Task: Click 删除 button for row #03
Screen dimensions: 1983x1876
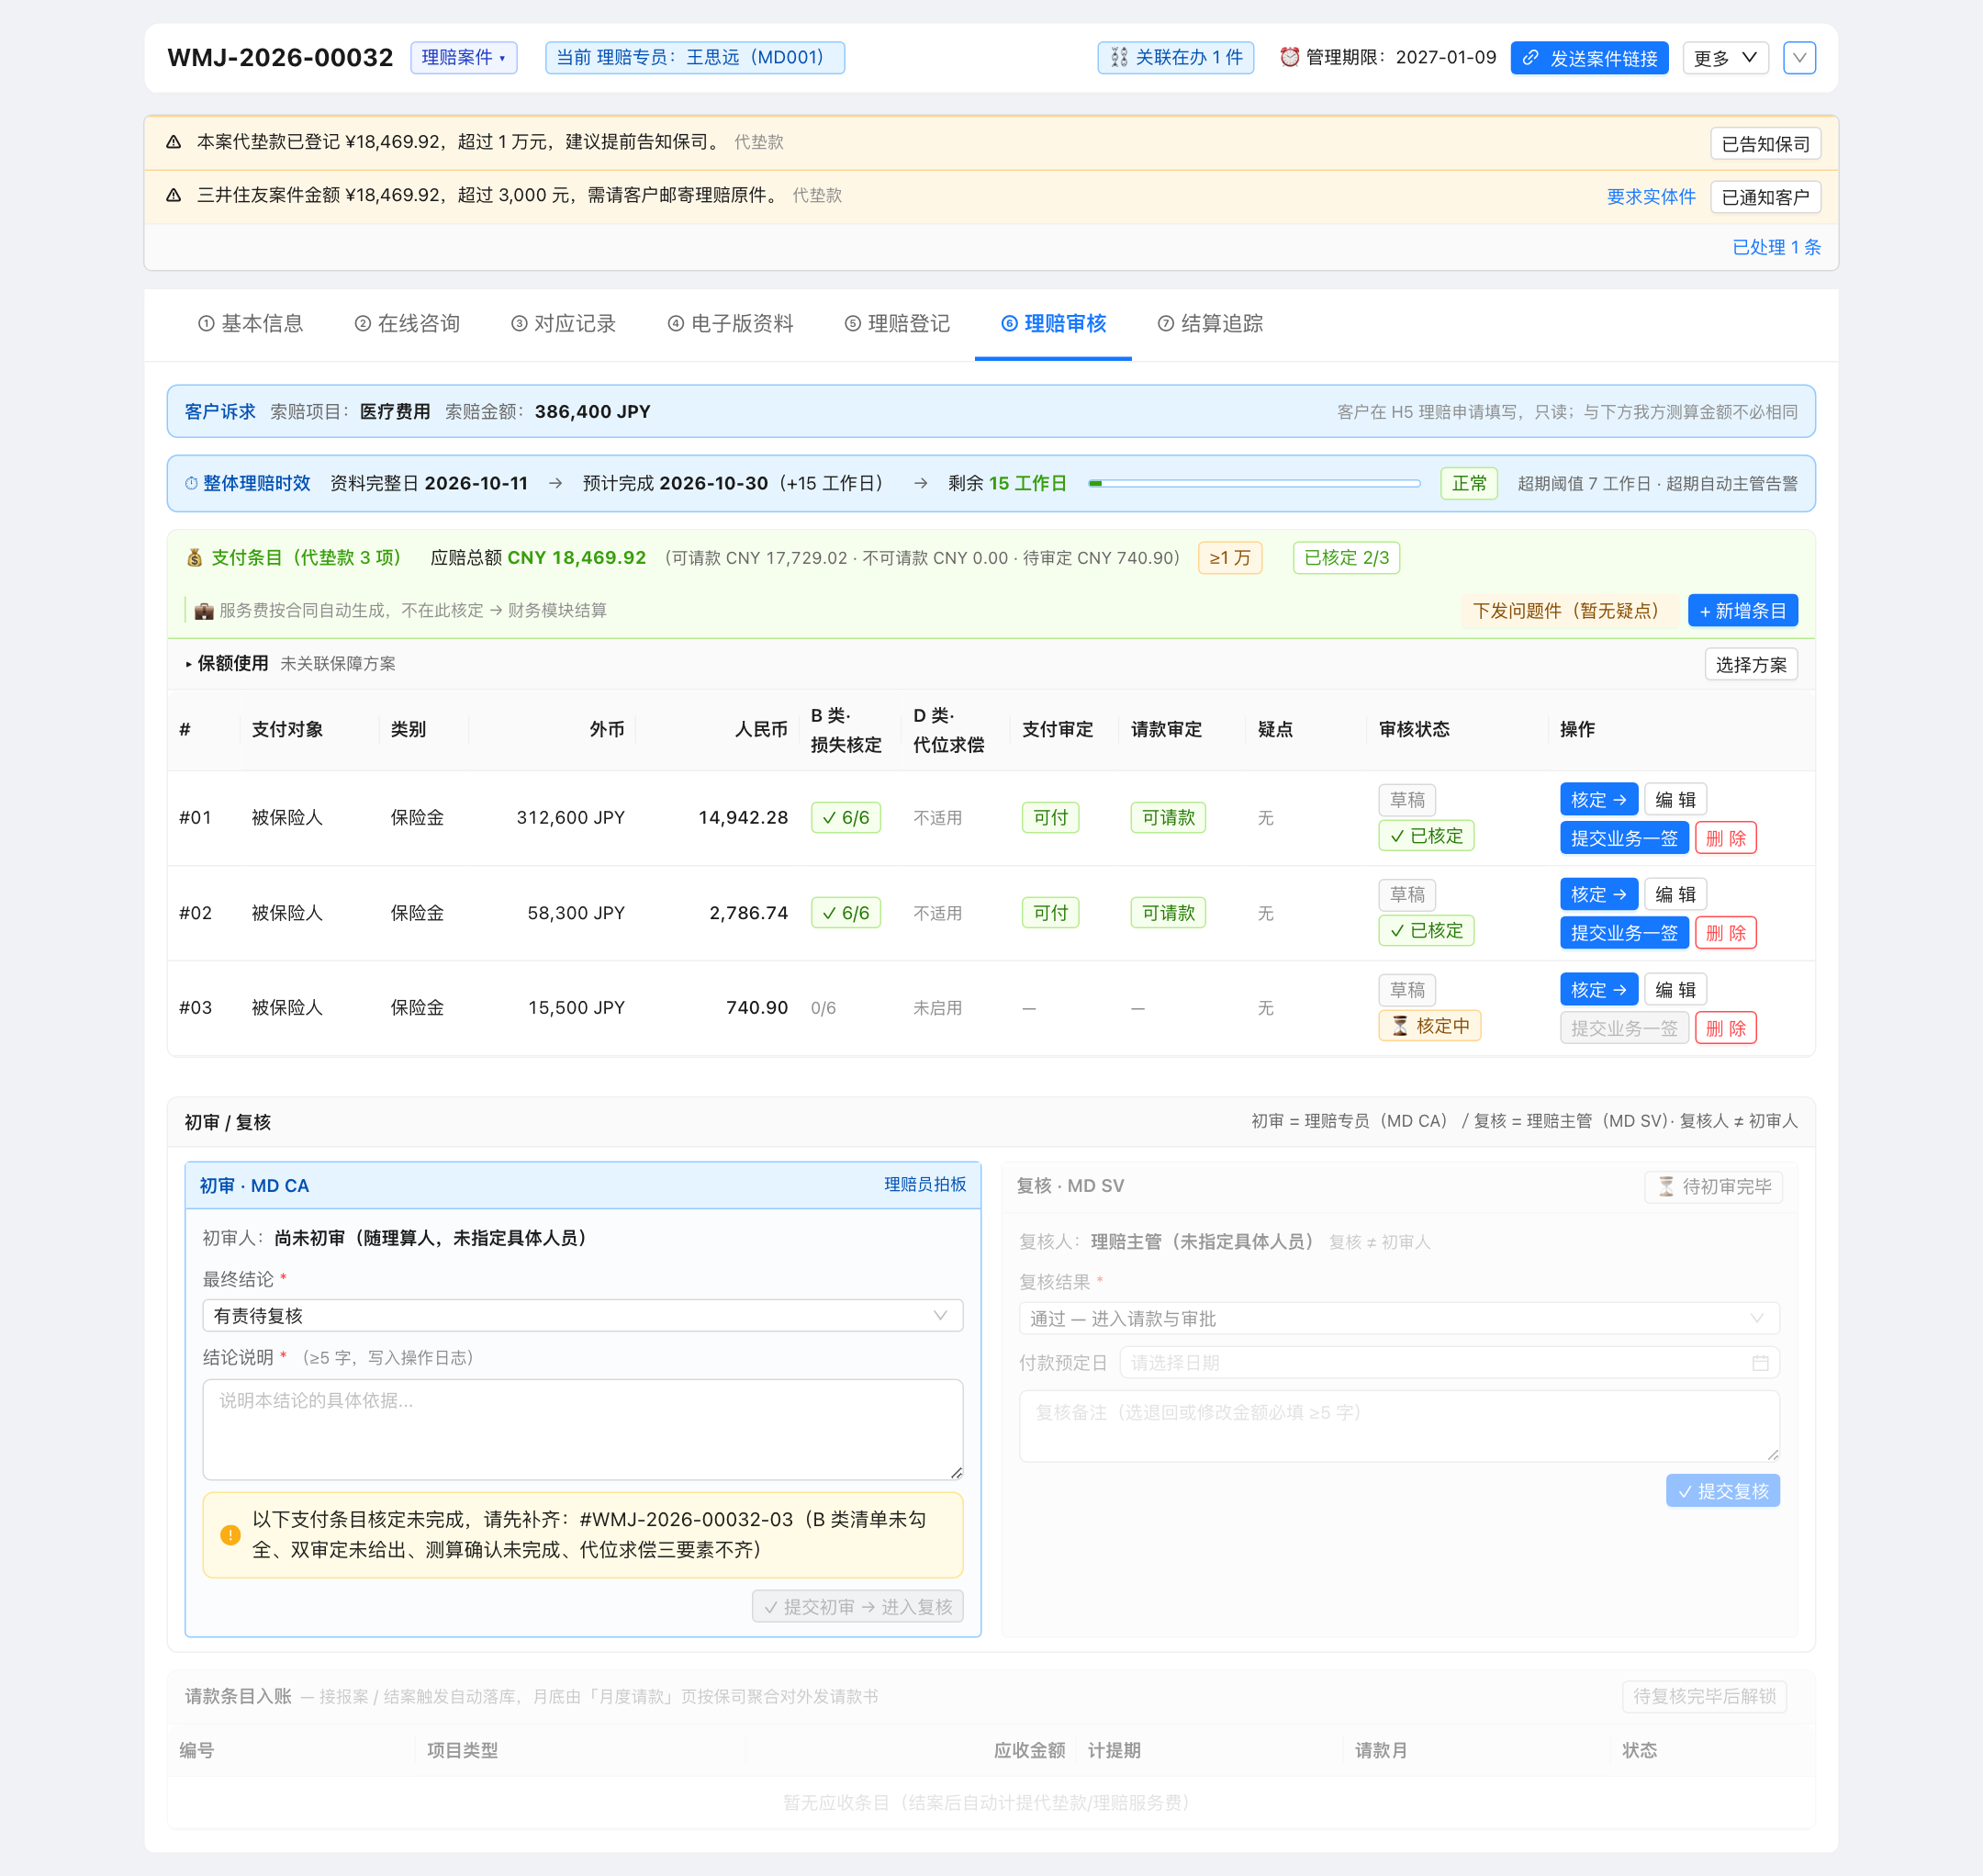Action: (x=1725, y=1028)
